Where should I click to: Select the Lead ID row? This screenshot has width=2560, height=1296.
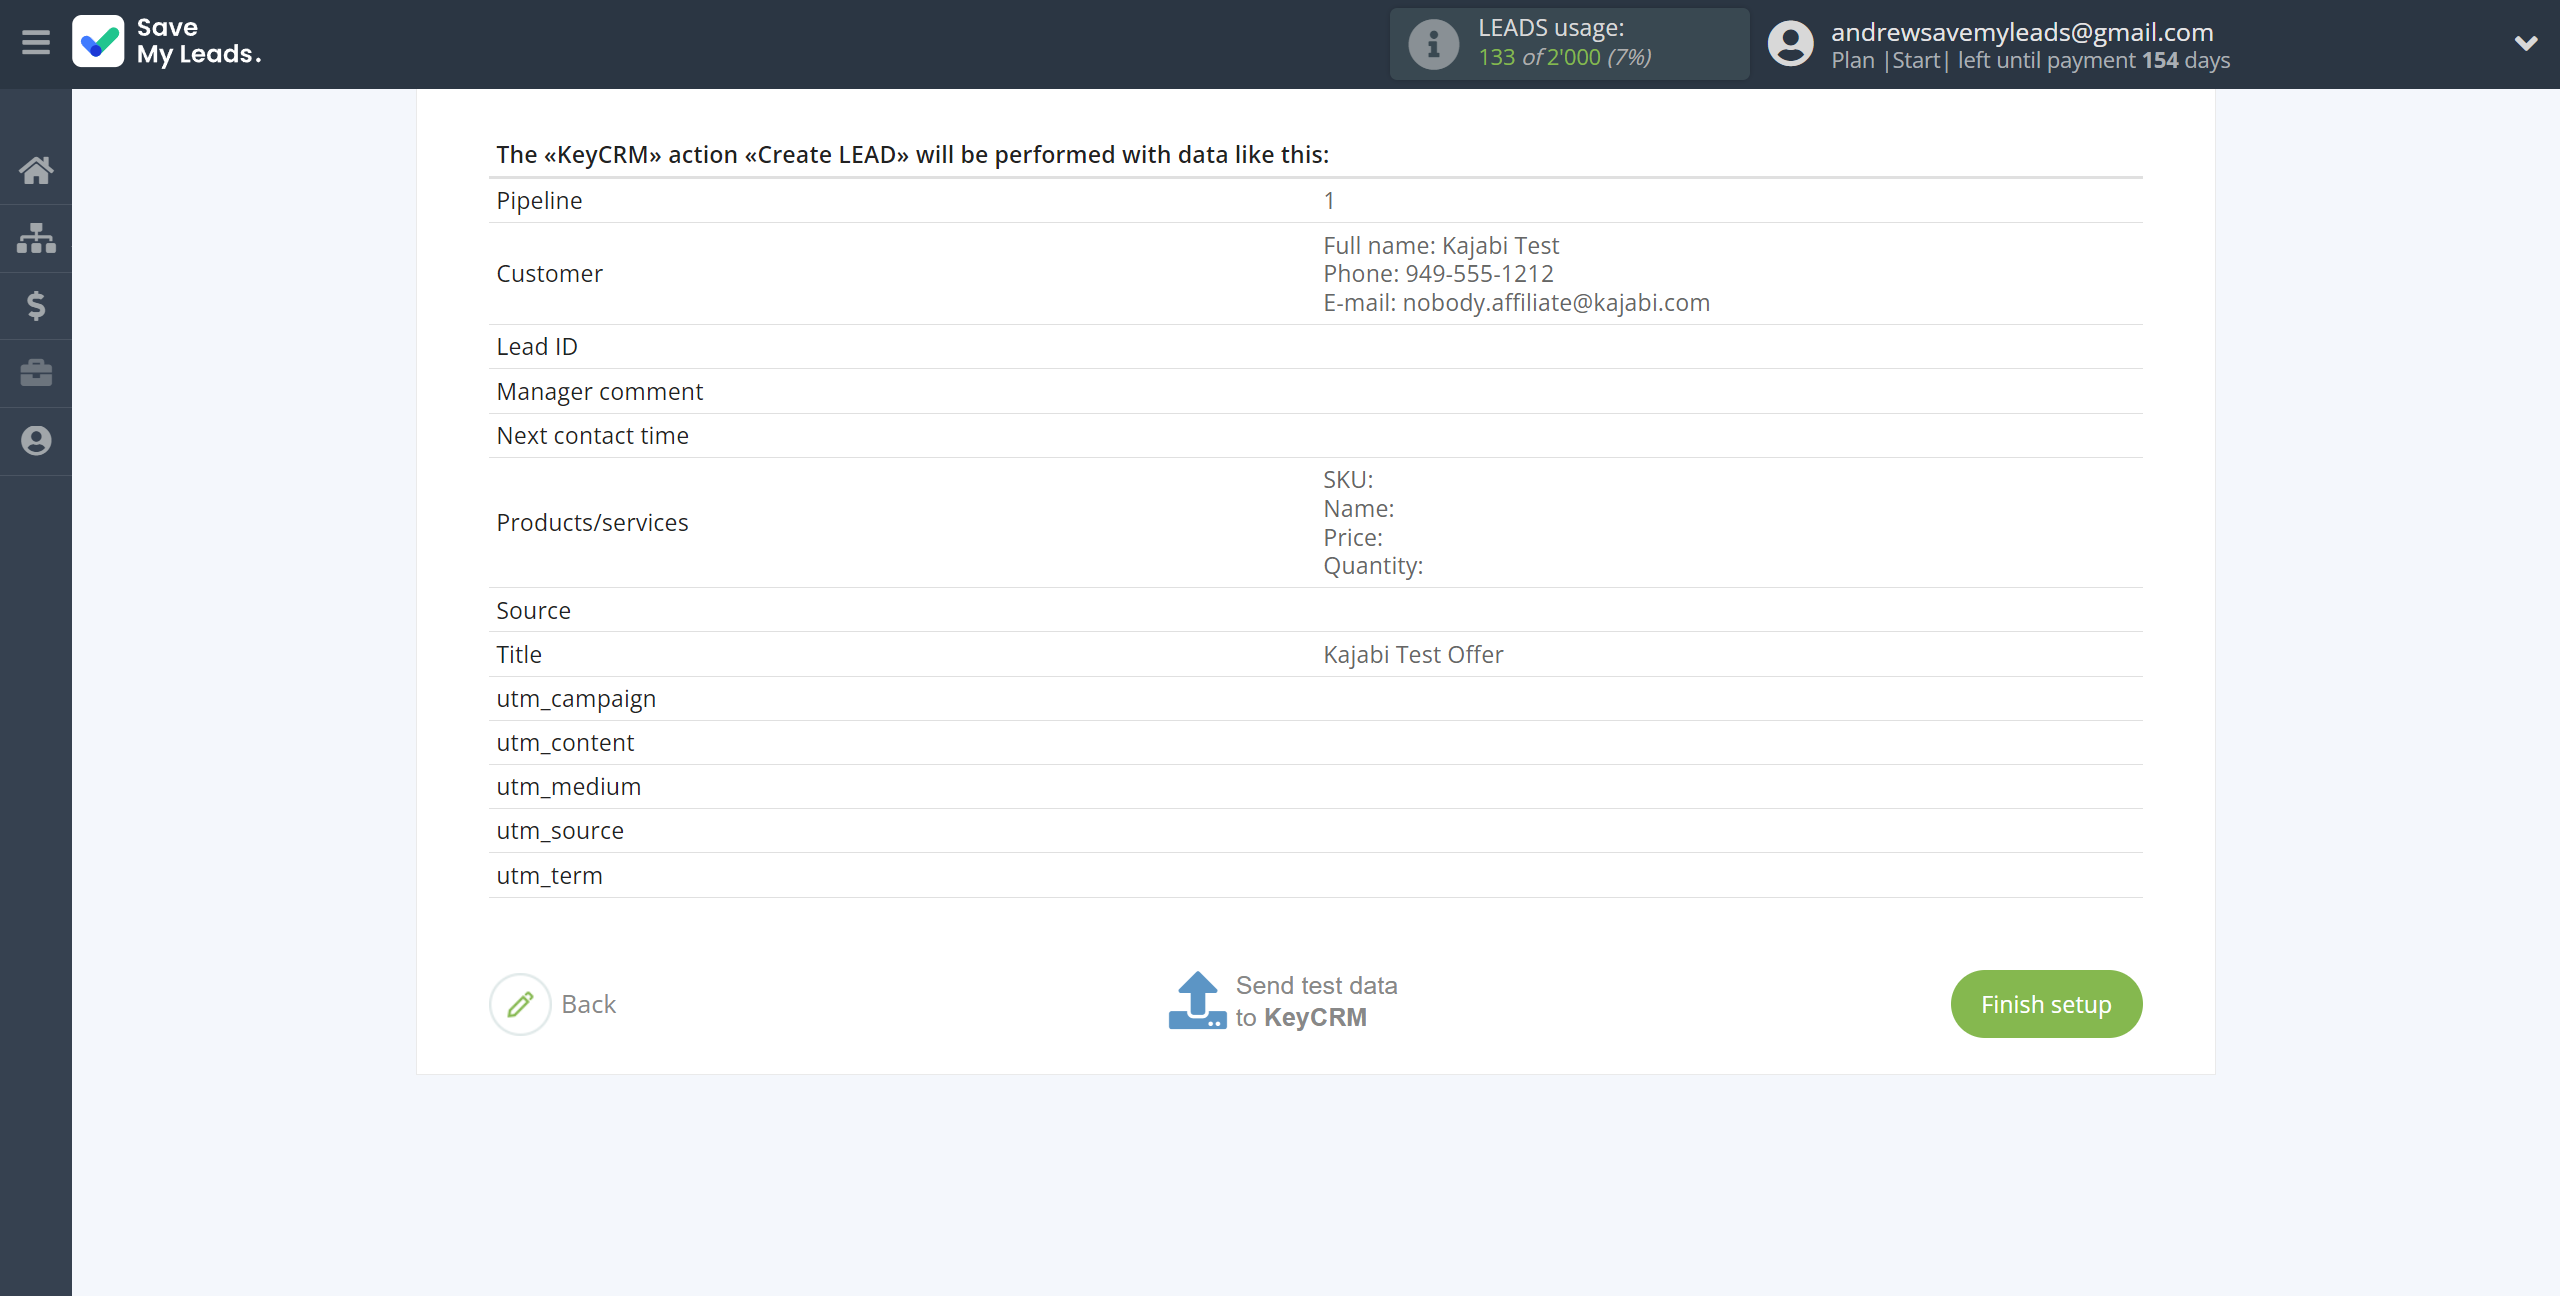(1315, 346)
